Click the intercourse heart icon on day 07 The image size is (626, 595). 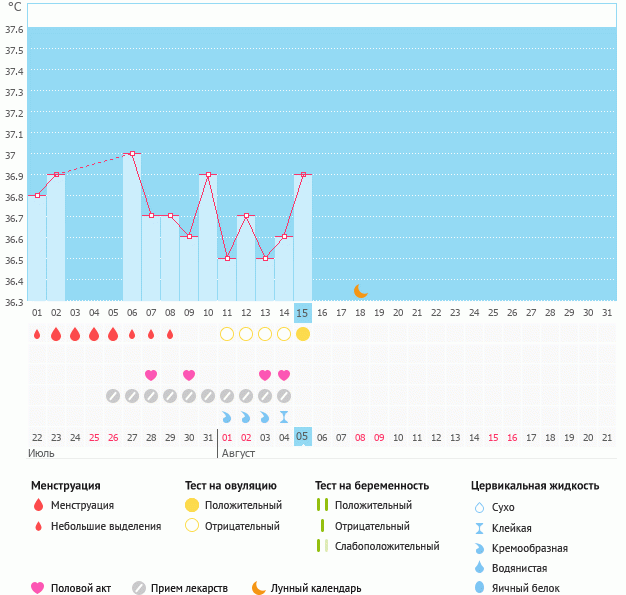[x=151, y=375]
